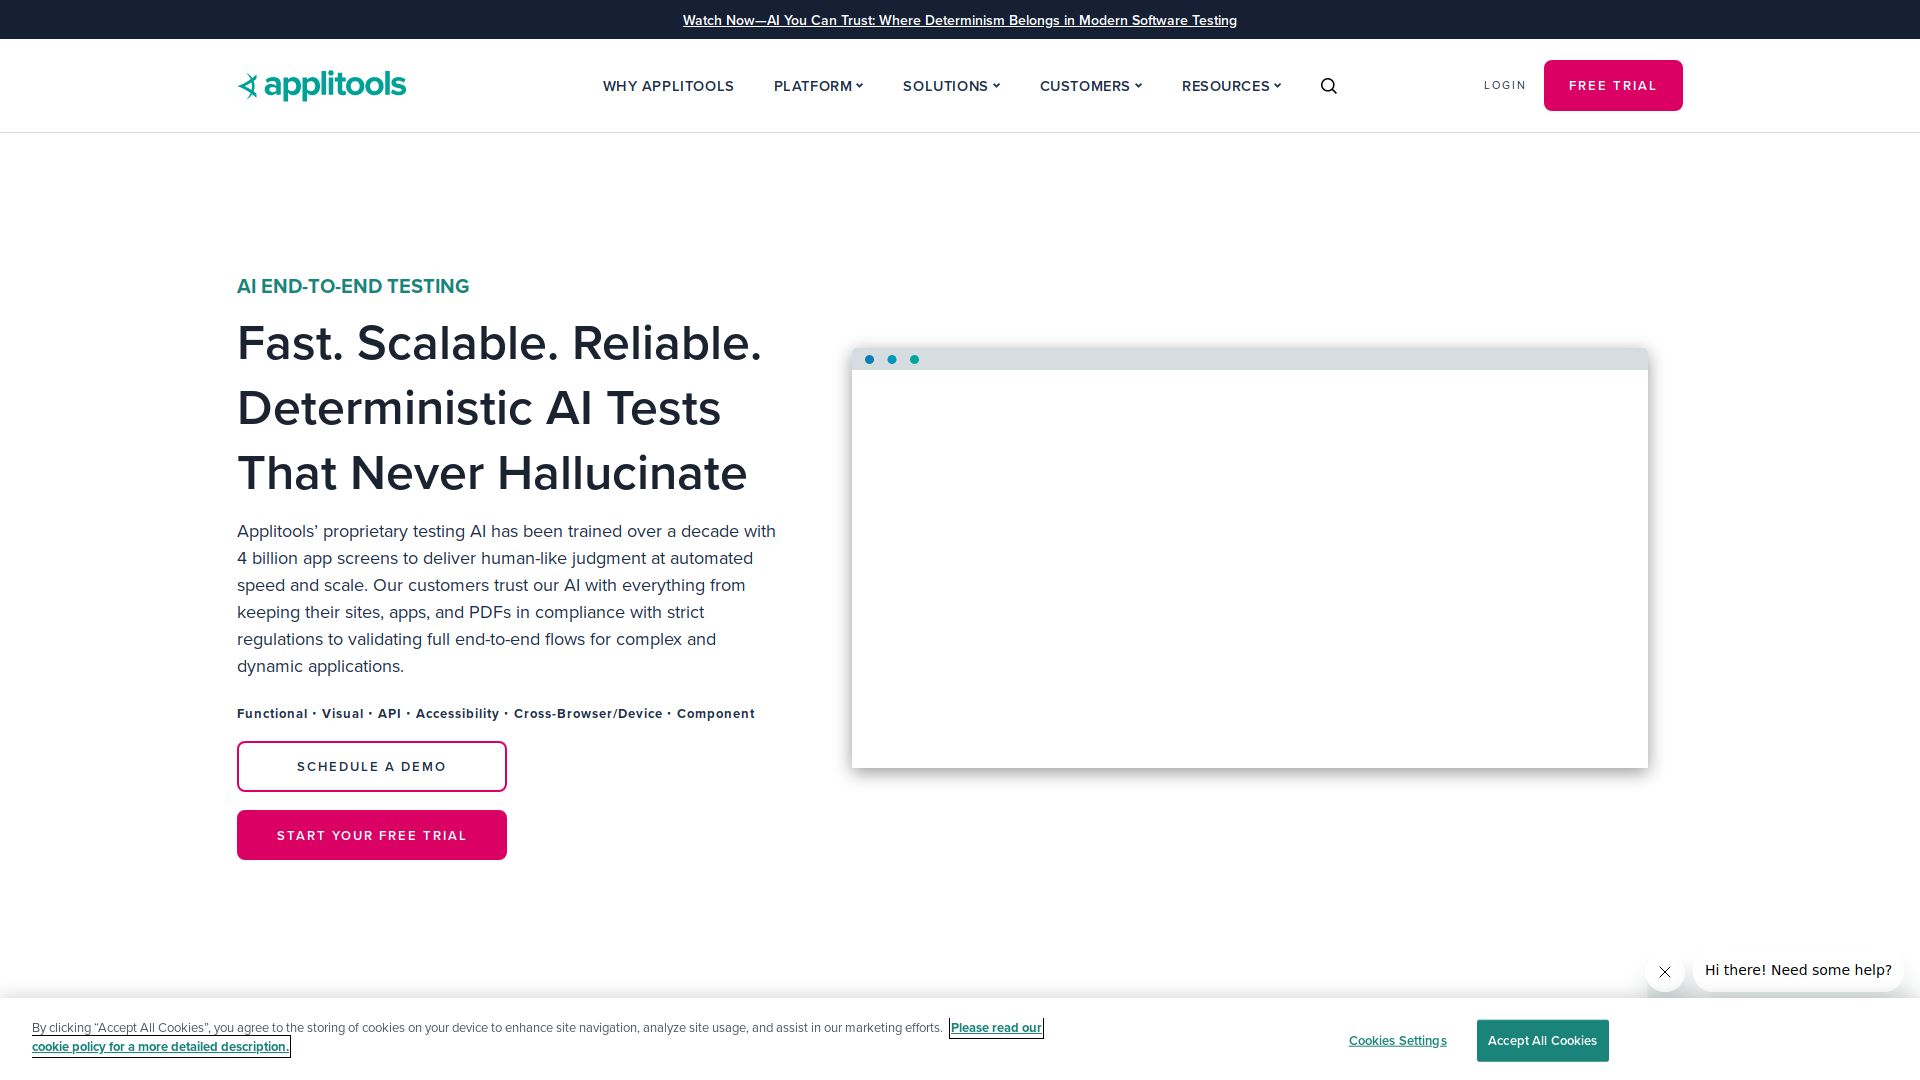Click the demo browser window preview

(1249, 568)
